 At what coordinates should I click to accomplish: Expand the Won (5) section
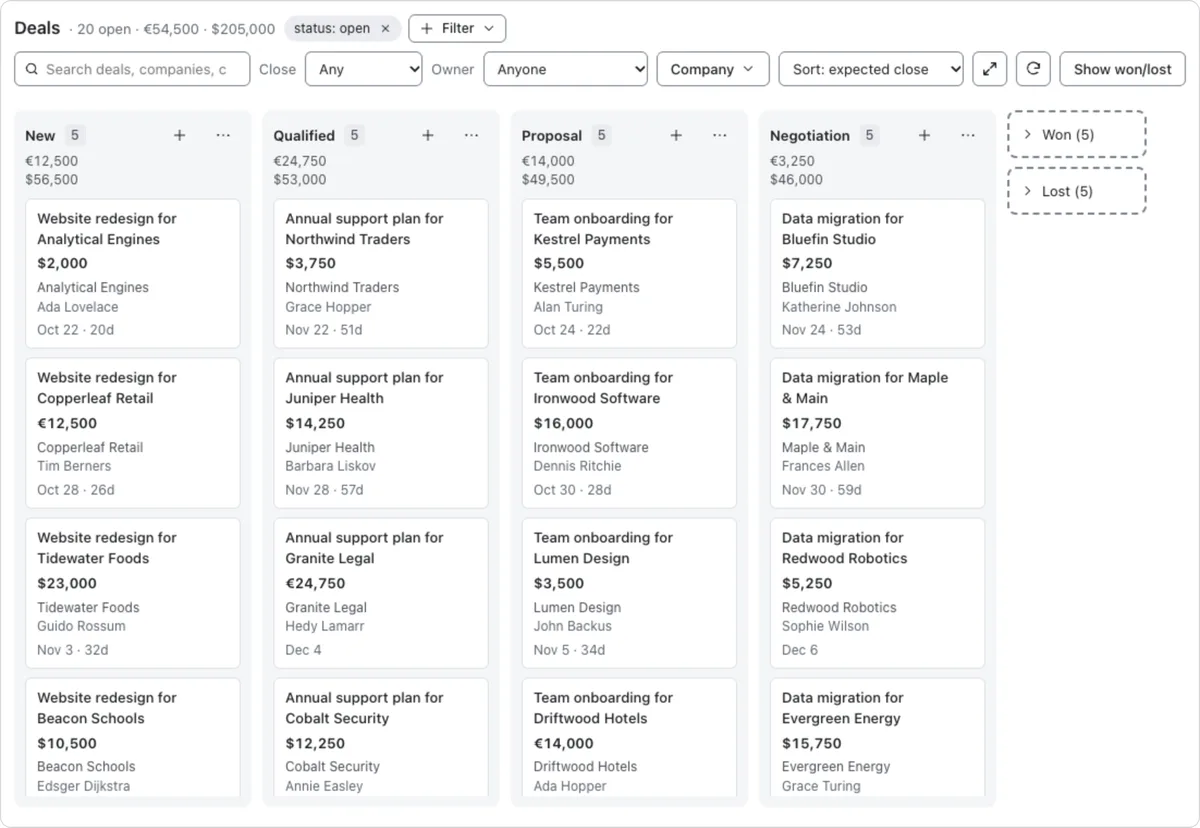[1076, 134]
